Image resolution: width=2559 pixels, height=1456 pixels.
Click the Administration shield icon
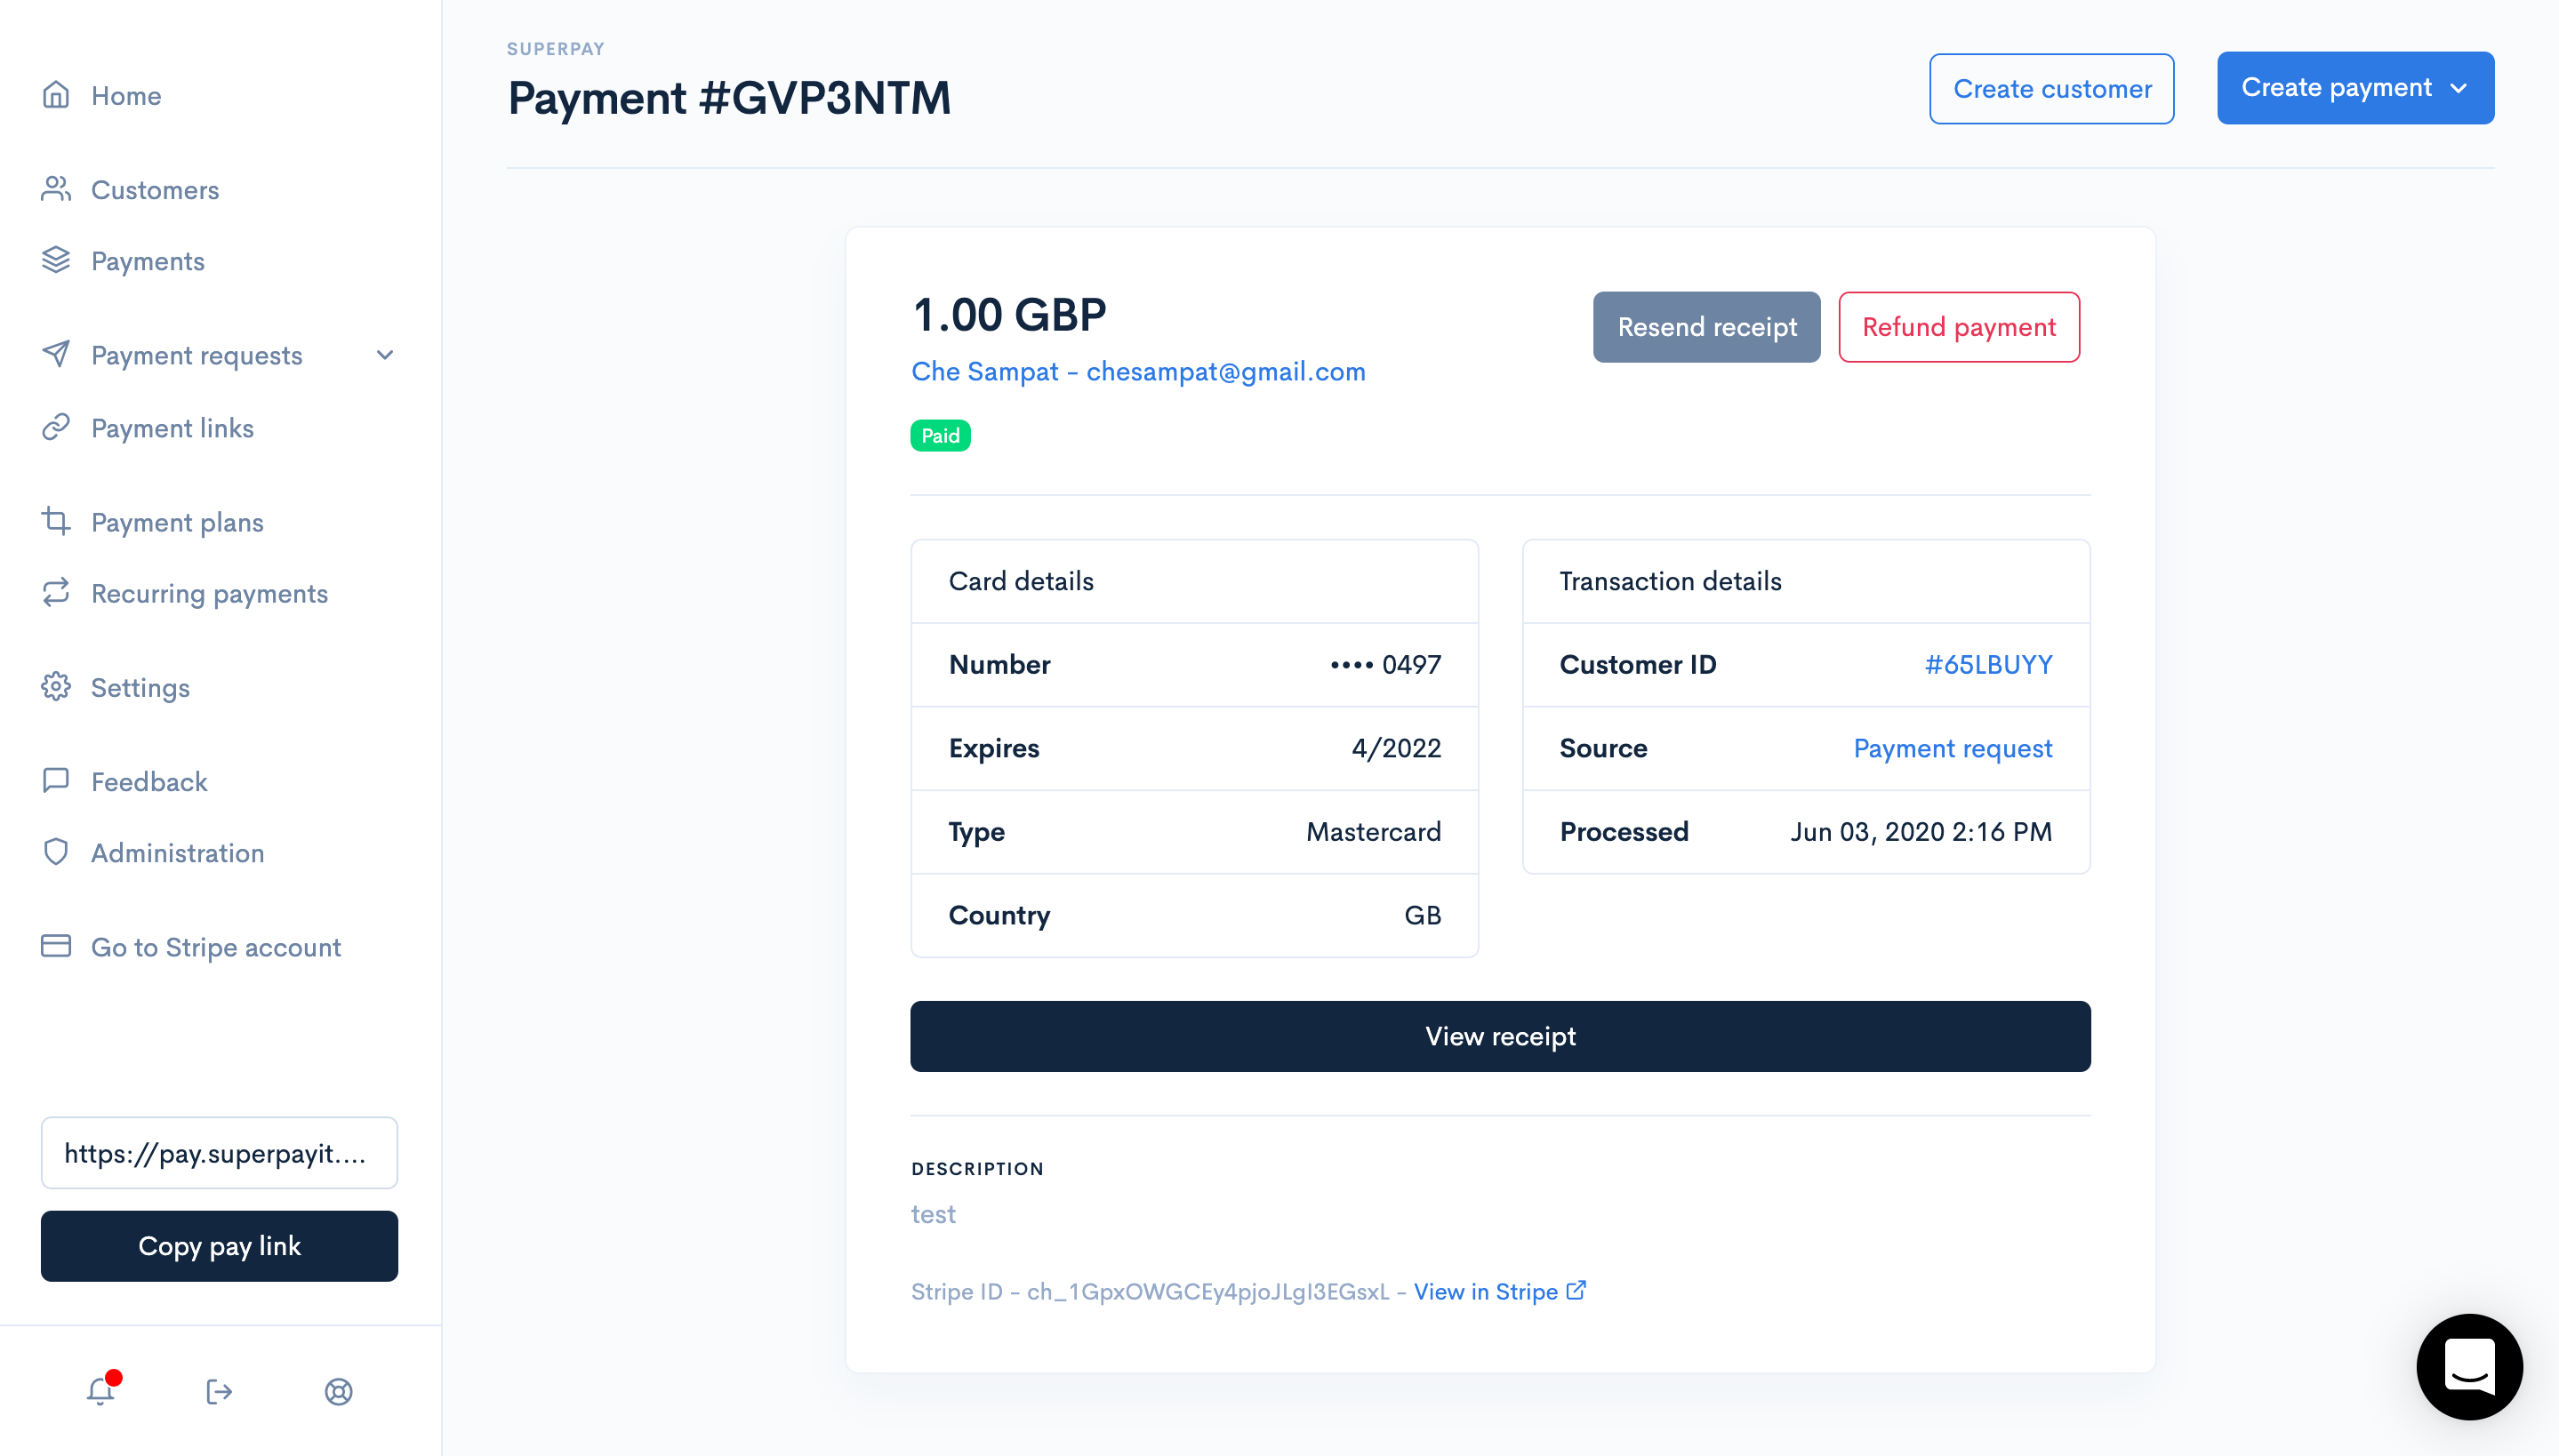click(56, 852)
